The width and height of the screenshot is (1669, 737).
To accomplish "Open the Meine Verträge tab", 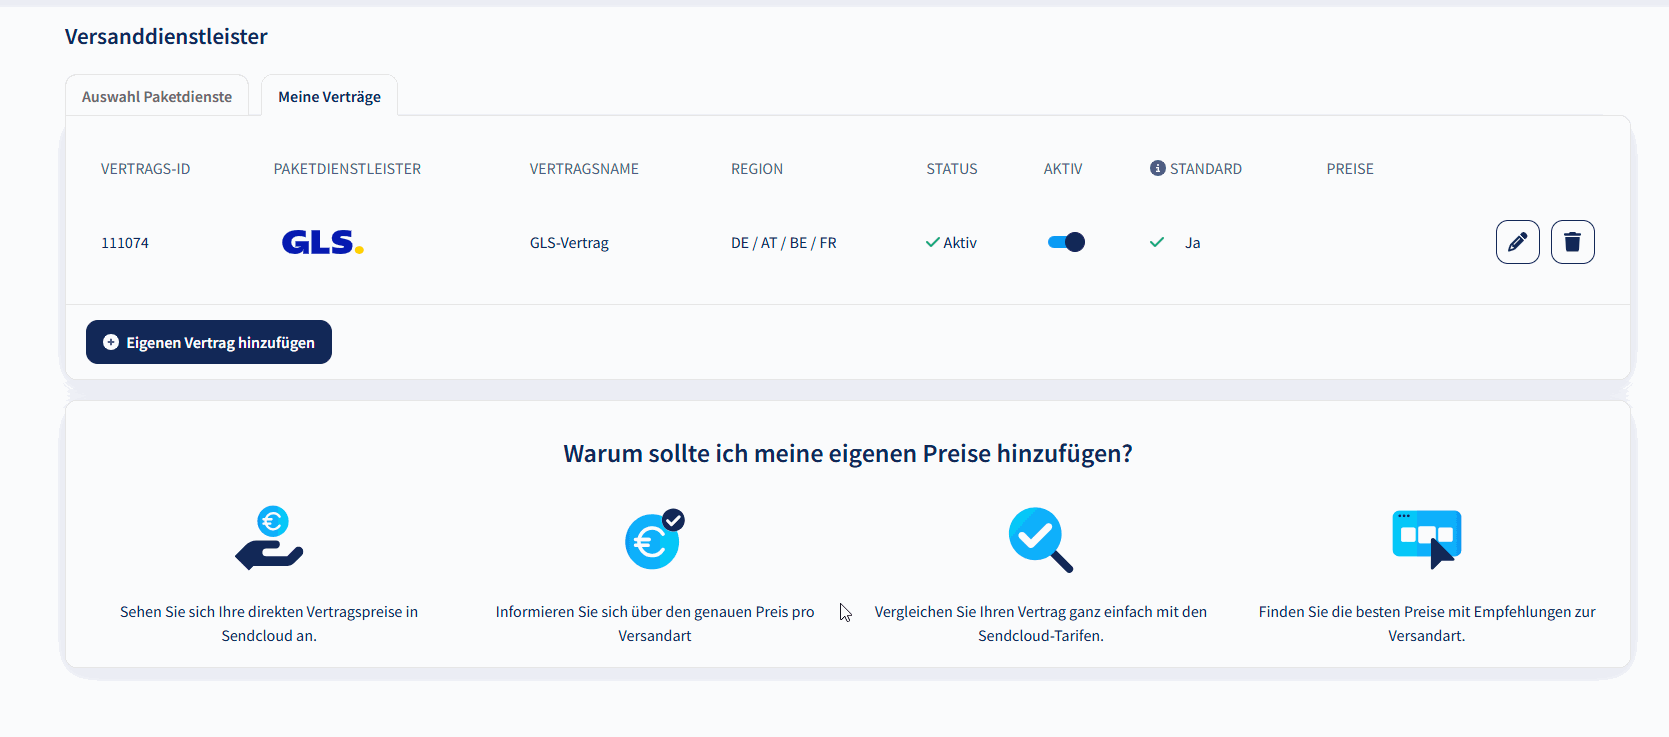I will click(x=329, y=96).
